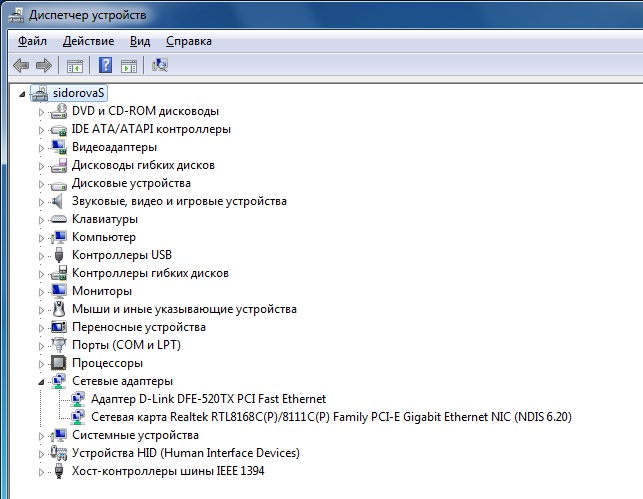Expand the Видеоадаптеры node
The height and width of the screenshot is (499, 643).
tap(41, 148)
